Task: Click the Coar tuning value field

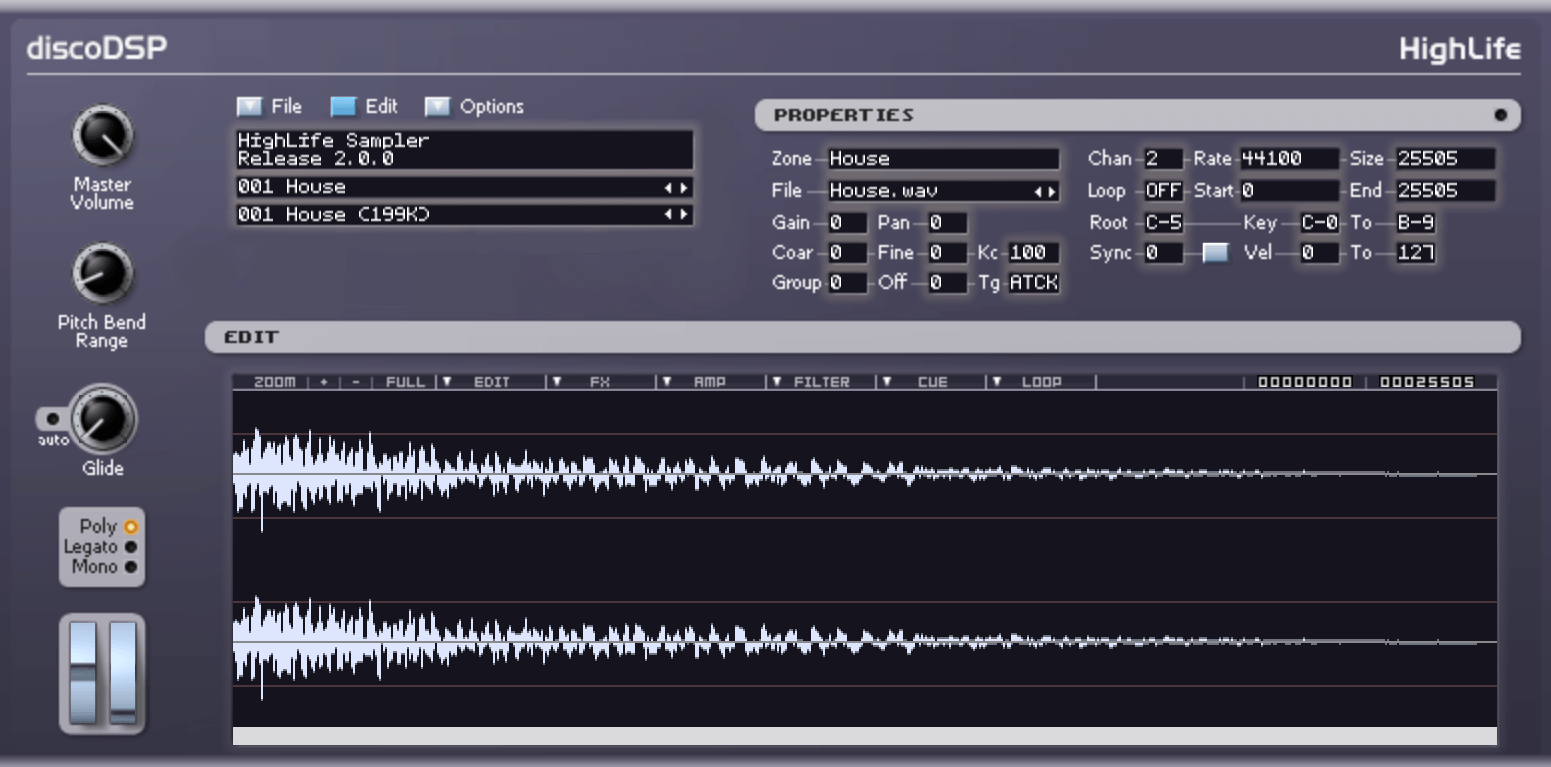Action: (847, 253)
